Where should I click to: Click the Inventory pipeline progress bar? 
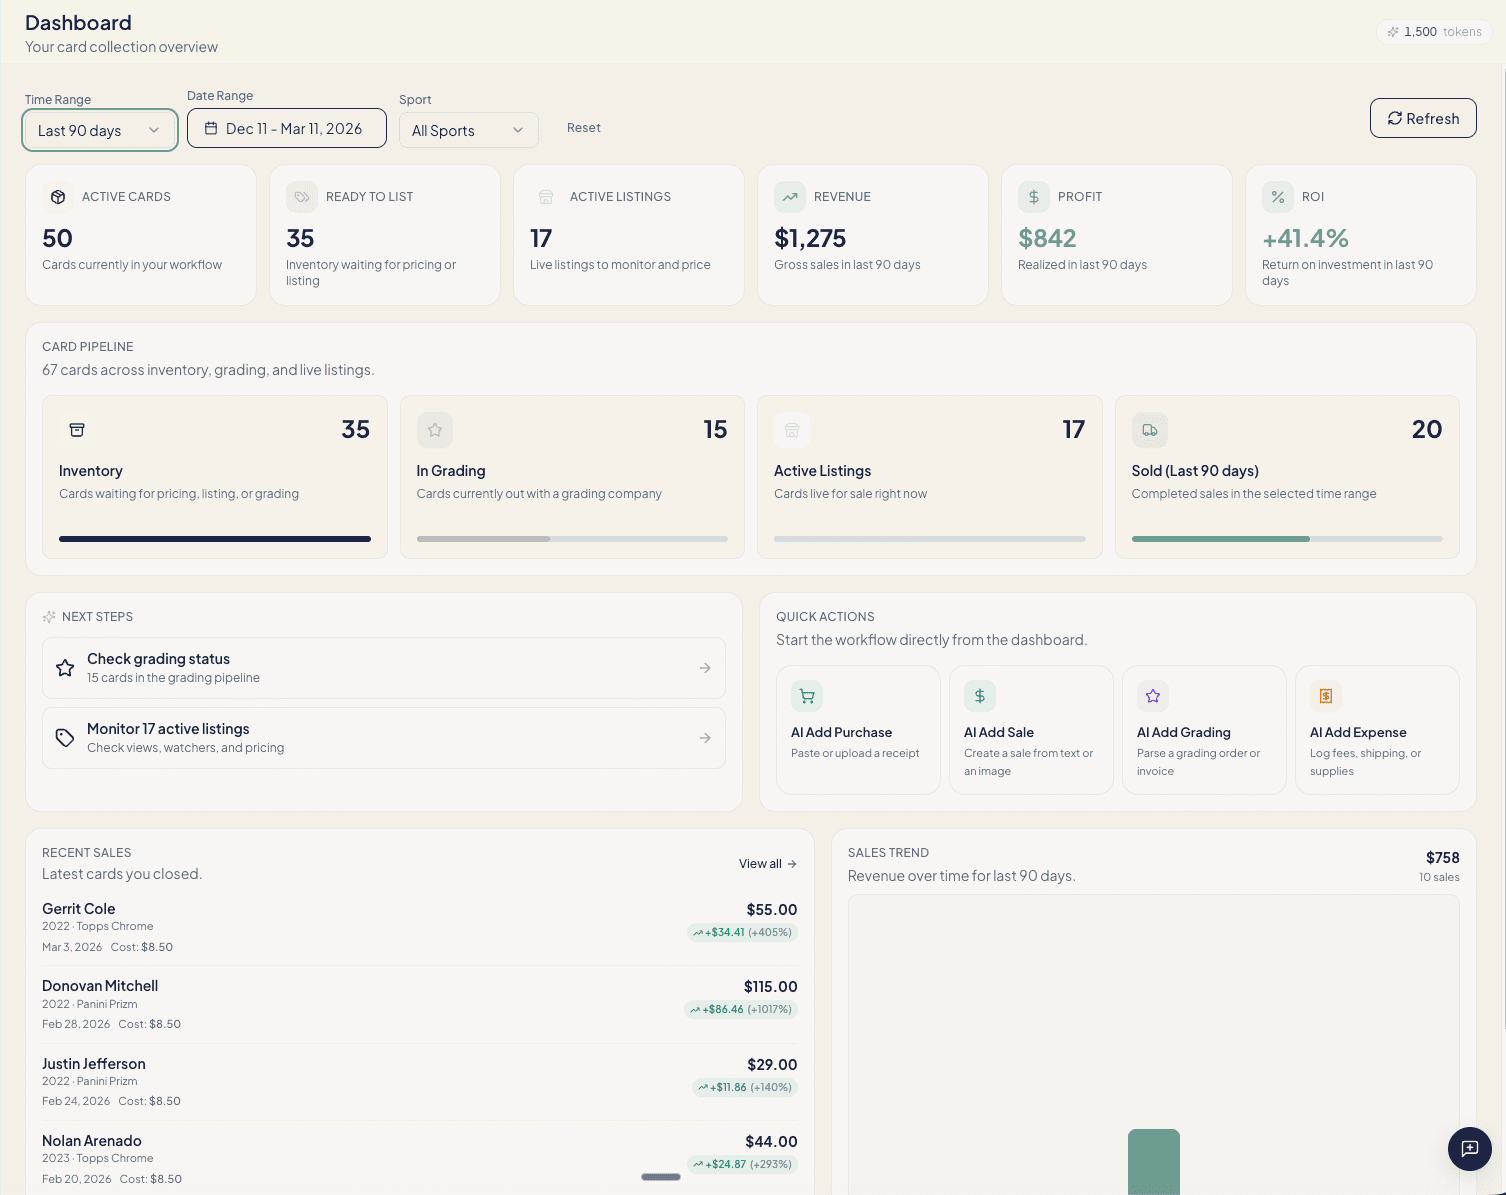214,538
